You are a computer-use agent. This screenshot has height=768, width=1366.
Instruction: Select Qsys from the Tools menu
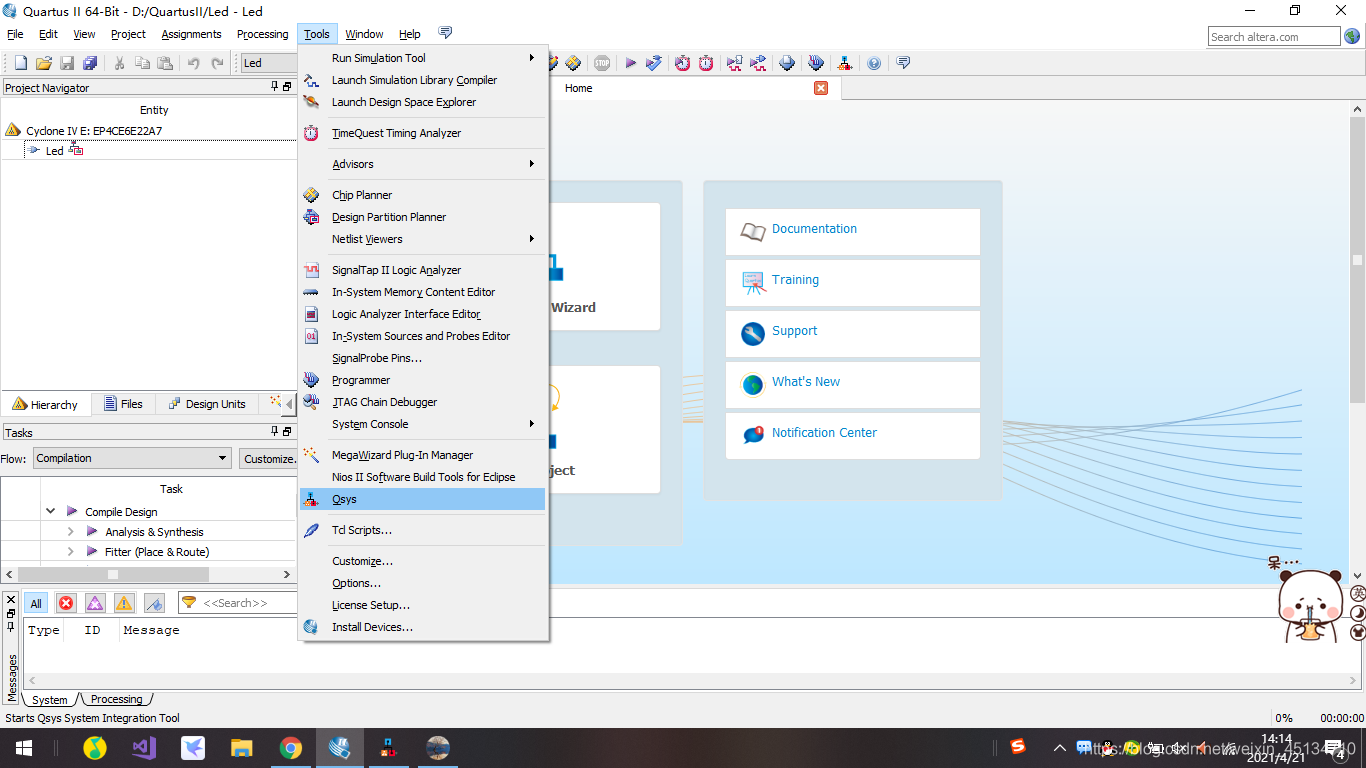tap(423, 499)
